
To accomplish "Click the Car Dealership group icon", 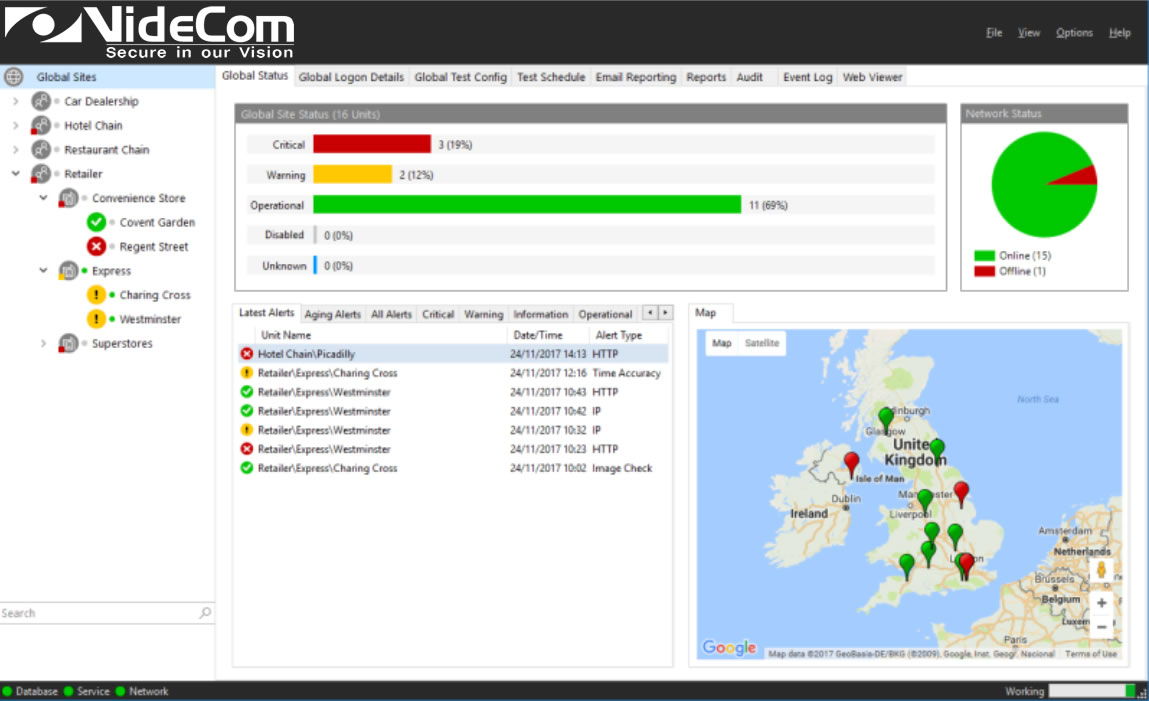I will (x=41, y=101).
